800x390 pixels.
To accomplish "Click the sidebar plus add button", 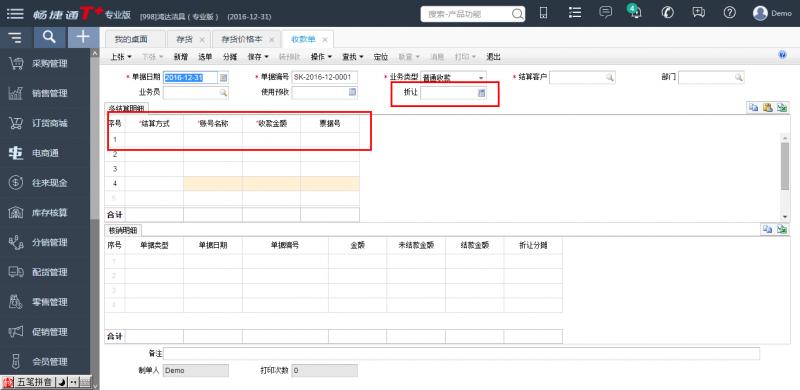I will [x=83, y=37].
